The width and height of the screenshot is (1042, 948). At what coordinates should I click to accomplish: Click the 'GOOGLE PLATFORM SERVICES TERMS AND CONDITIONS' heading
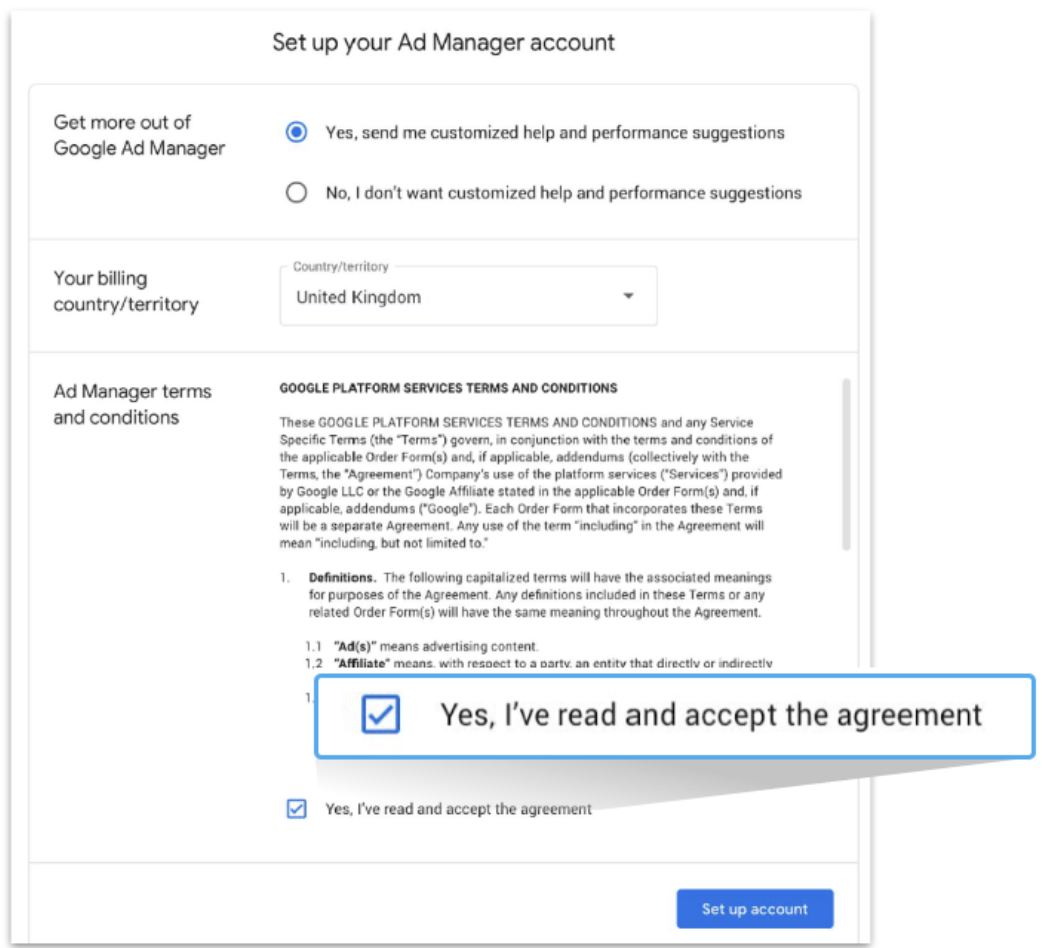[x=449, y=388]
